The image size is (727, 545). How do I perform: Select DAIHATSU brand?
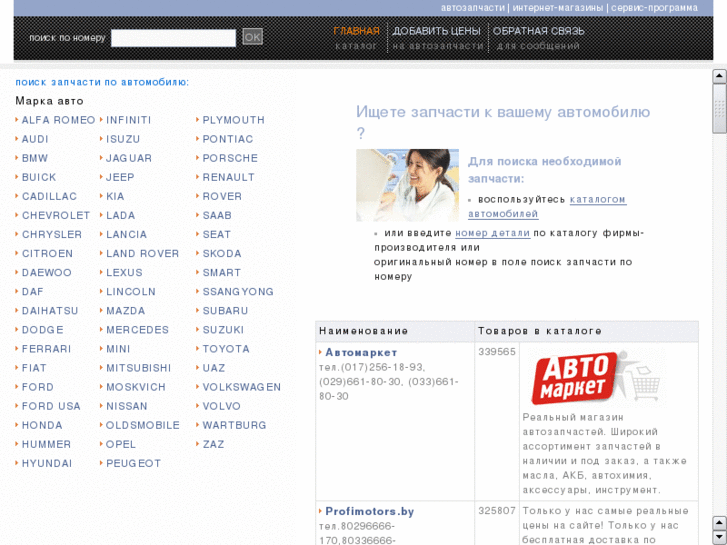(x=50, y=311)
